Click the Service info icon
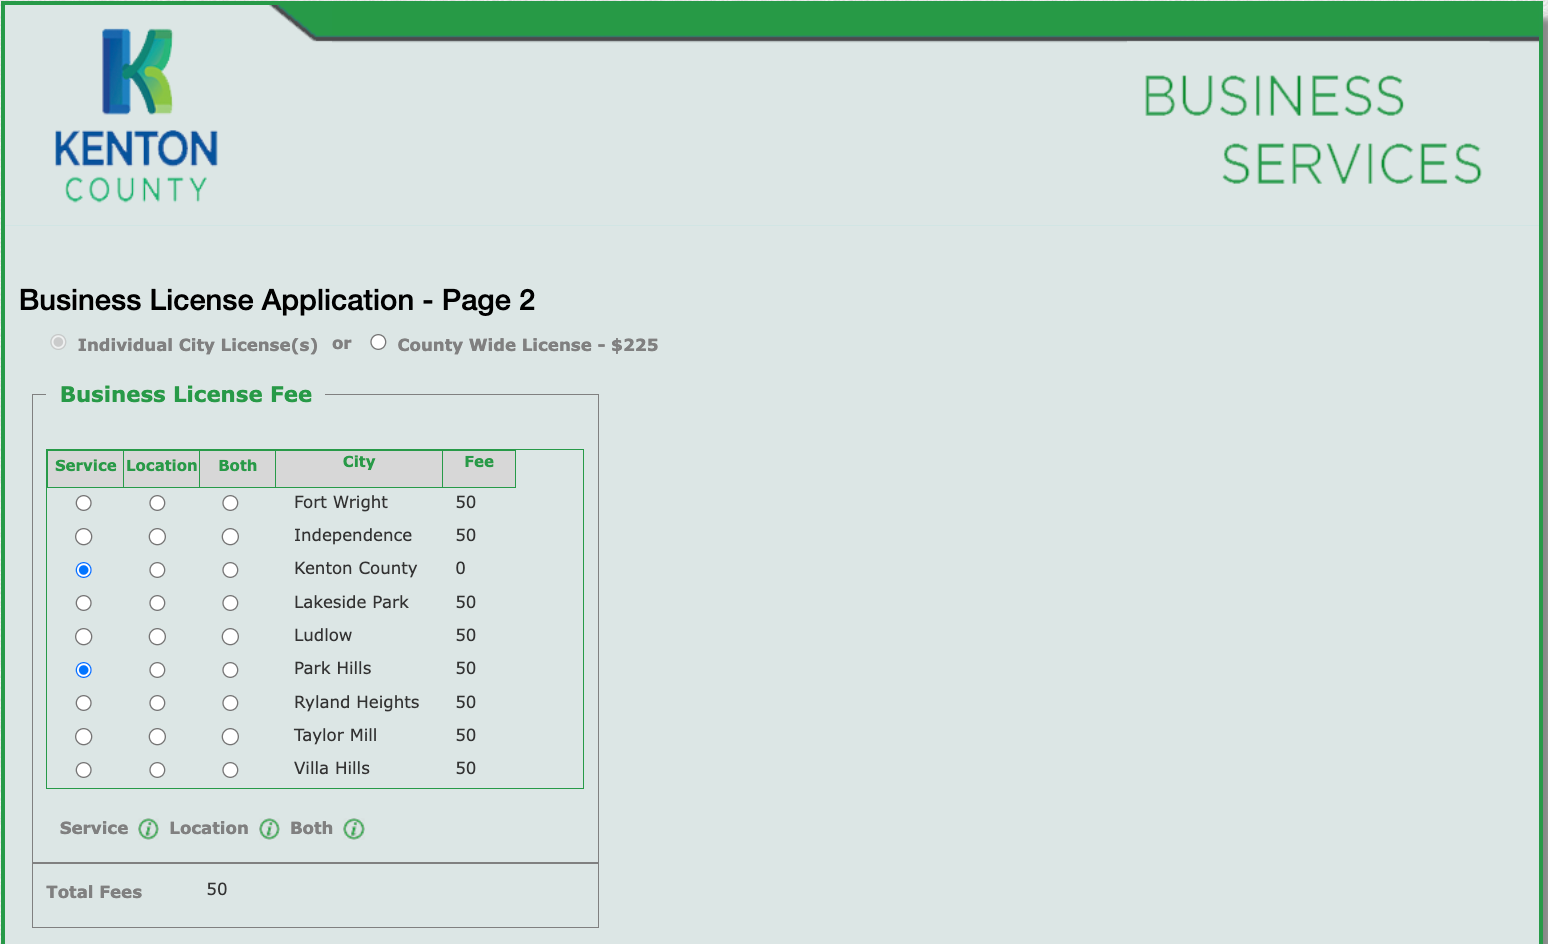Screen dimensions: 1548x944 [x=148, y=829]
